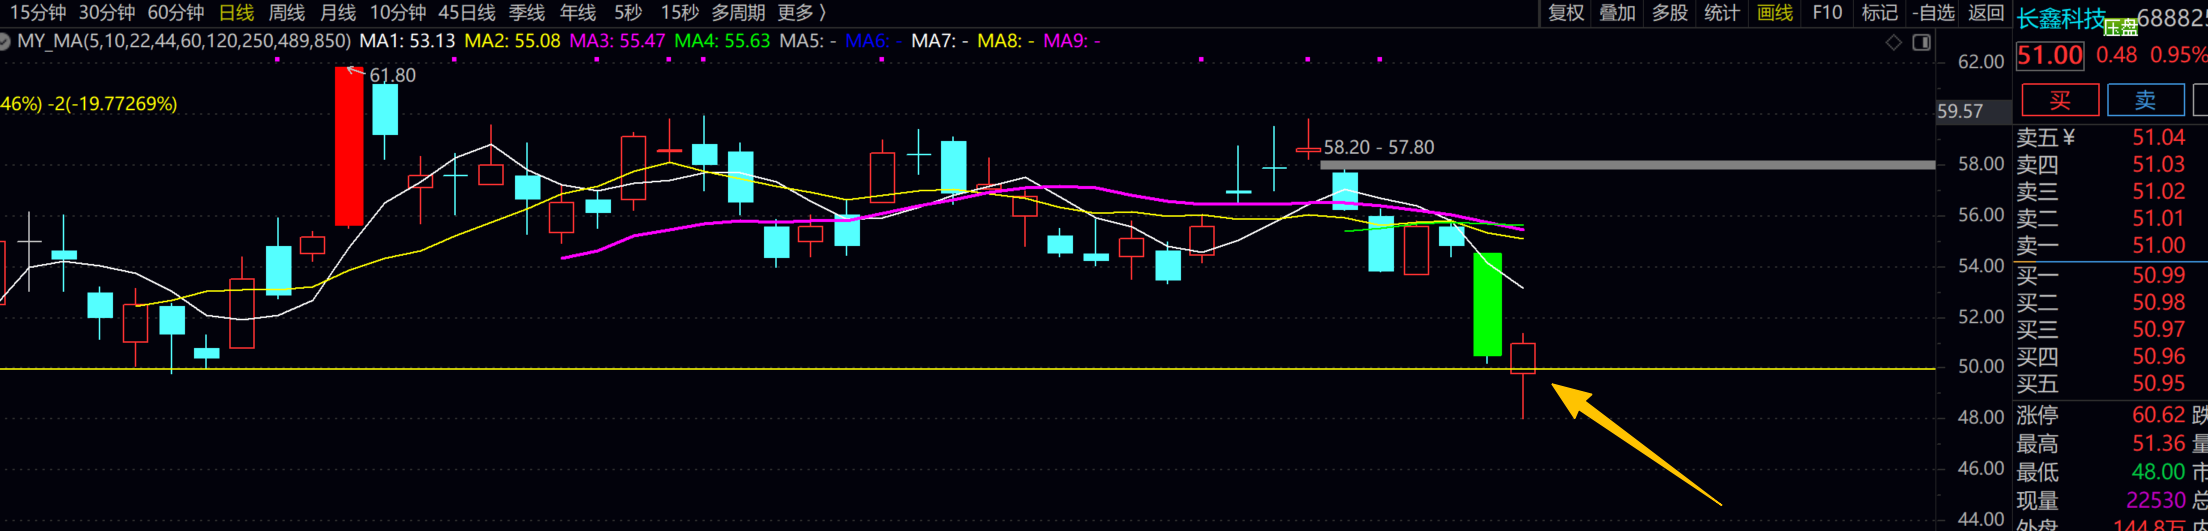
Task: Click the MA4: 55.63 value
Action: click(722, 41)
